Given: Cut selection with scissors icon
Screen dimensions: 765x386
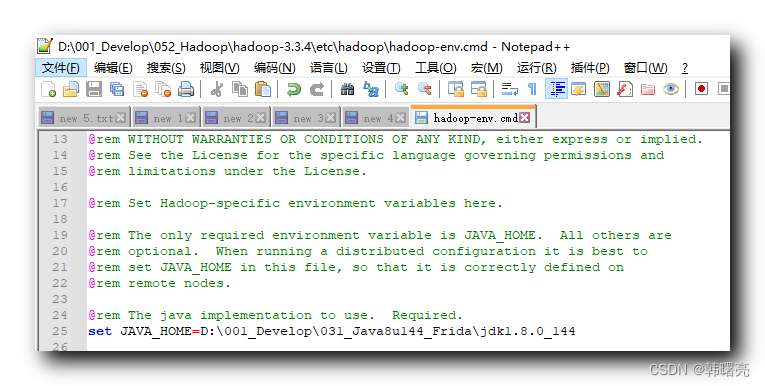Looking at the screenshot, I should click(217, 89).
